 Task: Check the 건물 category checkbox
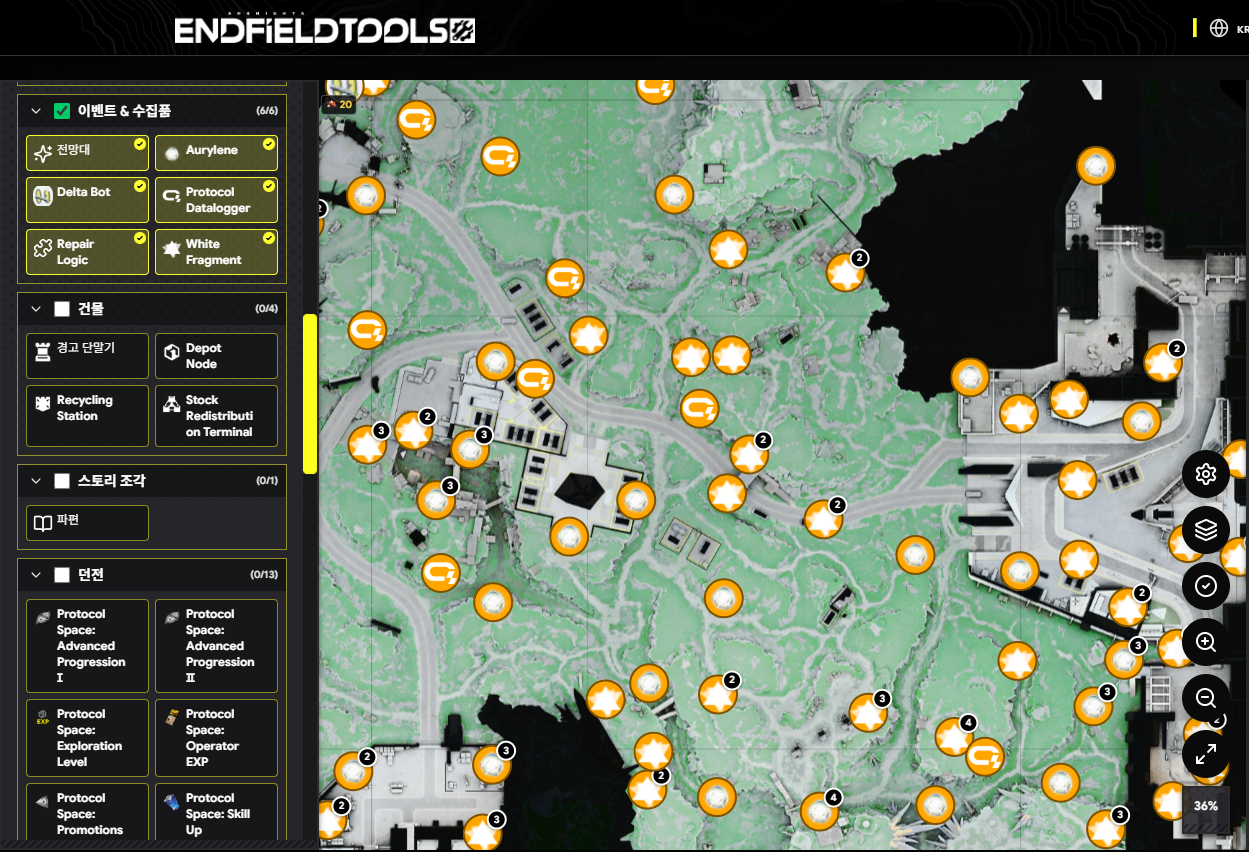[x=62, y=309]
